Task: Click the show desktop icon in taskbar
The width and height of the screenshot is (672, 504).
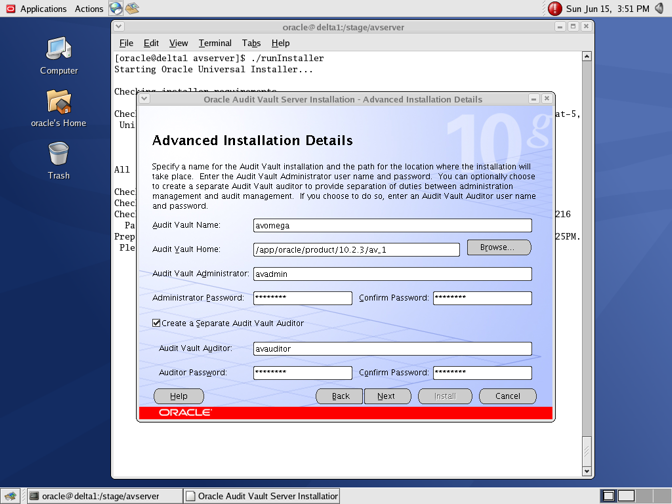Action: 10,496
